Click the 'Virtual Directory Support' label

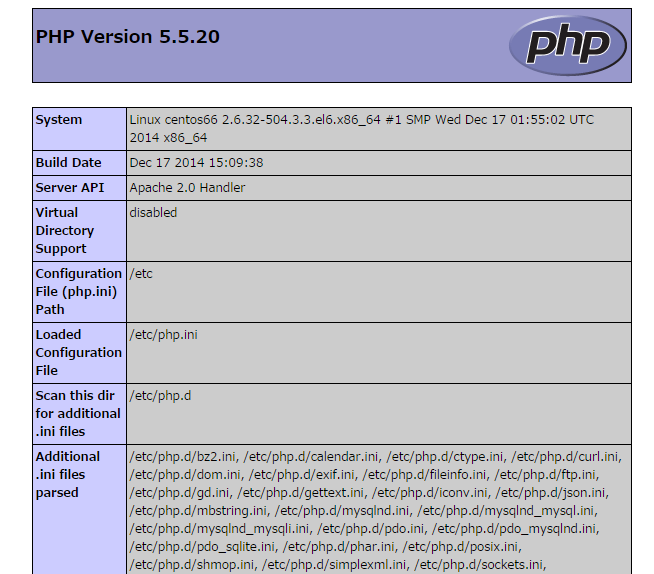tap(65, 231)
